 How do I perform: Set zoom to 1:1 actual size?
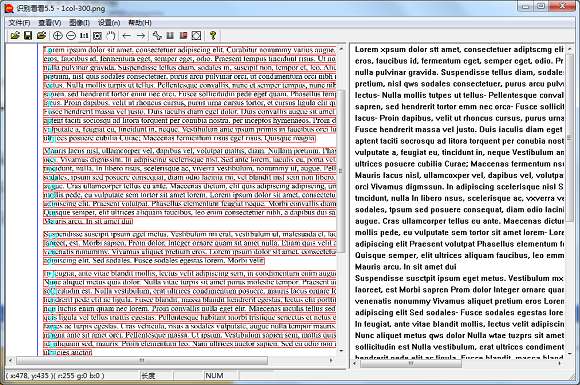[x=84, y=36]
